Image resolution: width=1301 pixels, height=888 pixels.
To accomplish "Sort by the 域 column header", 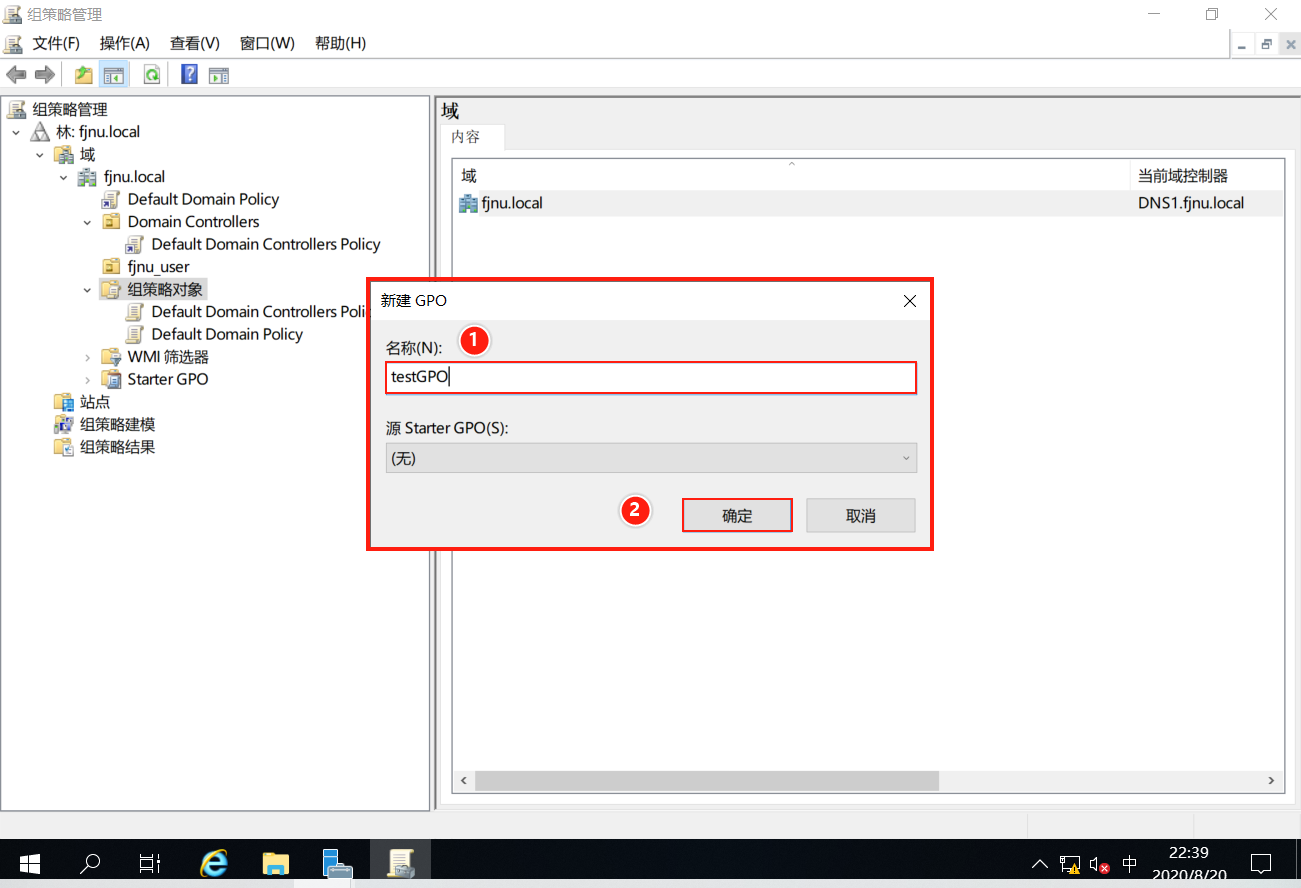I will point(790,176).
